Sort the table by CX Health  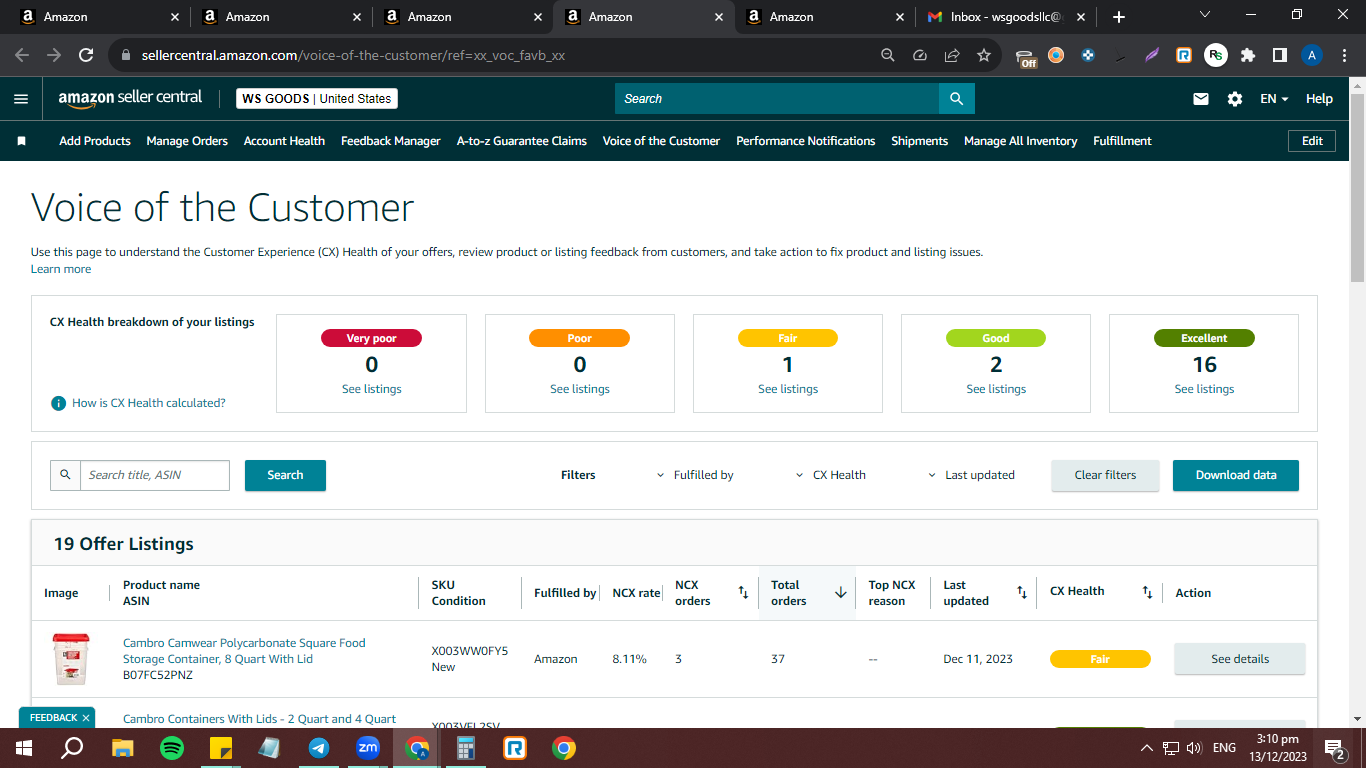tap(1147, 593)
